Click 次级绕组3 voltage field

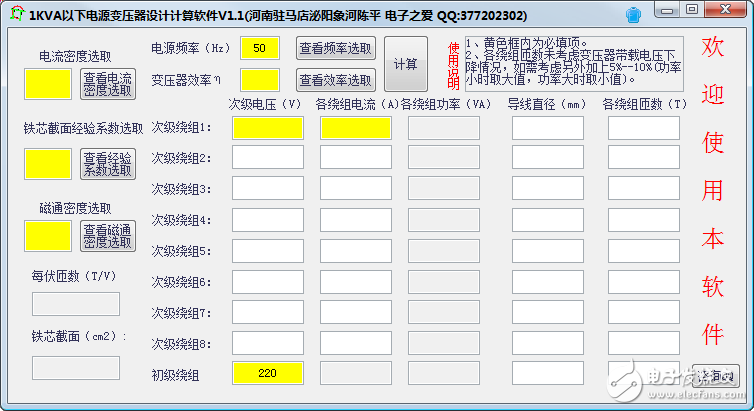pos(268,188)
